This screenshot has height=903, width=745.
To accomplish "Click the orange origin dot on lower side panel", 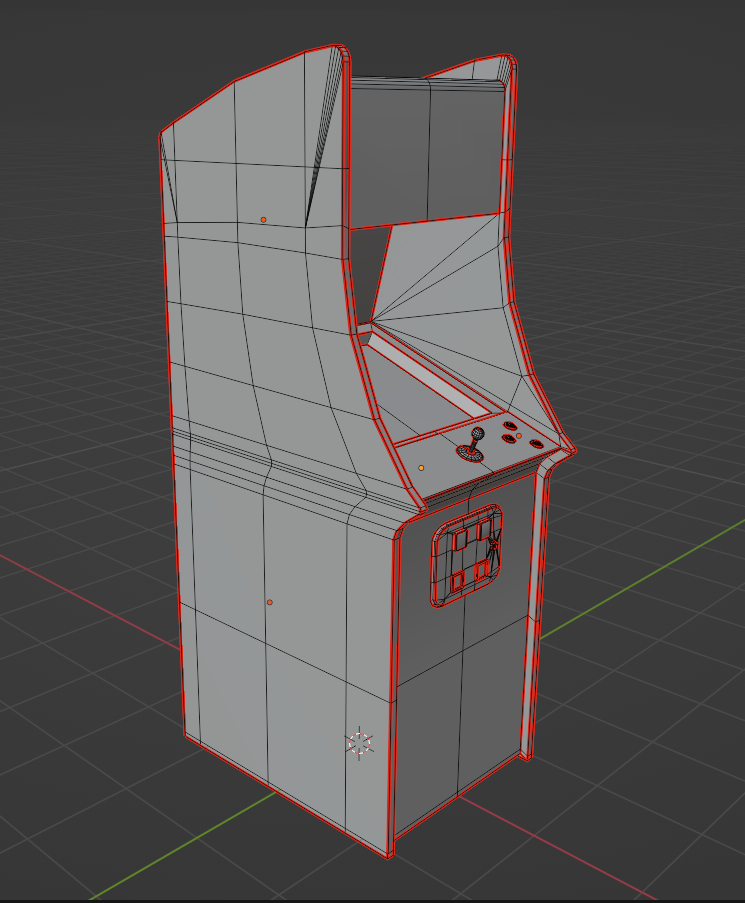I will (269, 602).
